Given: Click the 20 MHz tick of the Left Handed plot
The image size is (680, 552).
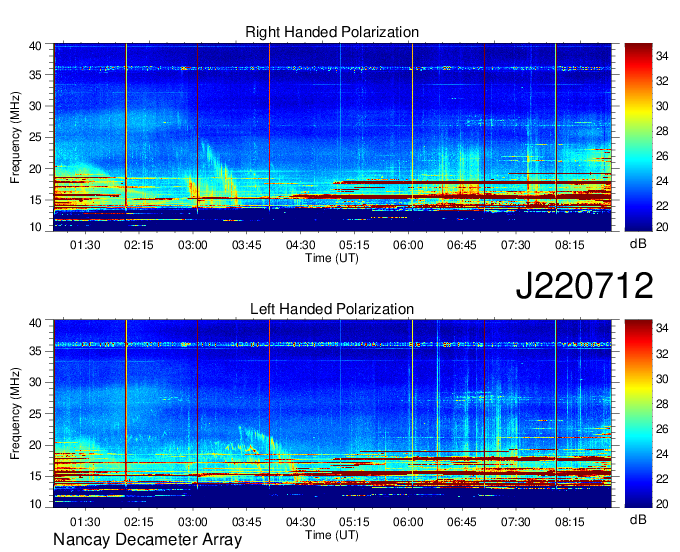Looking at the screenshot, I should [35, 445].
